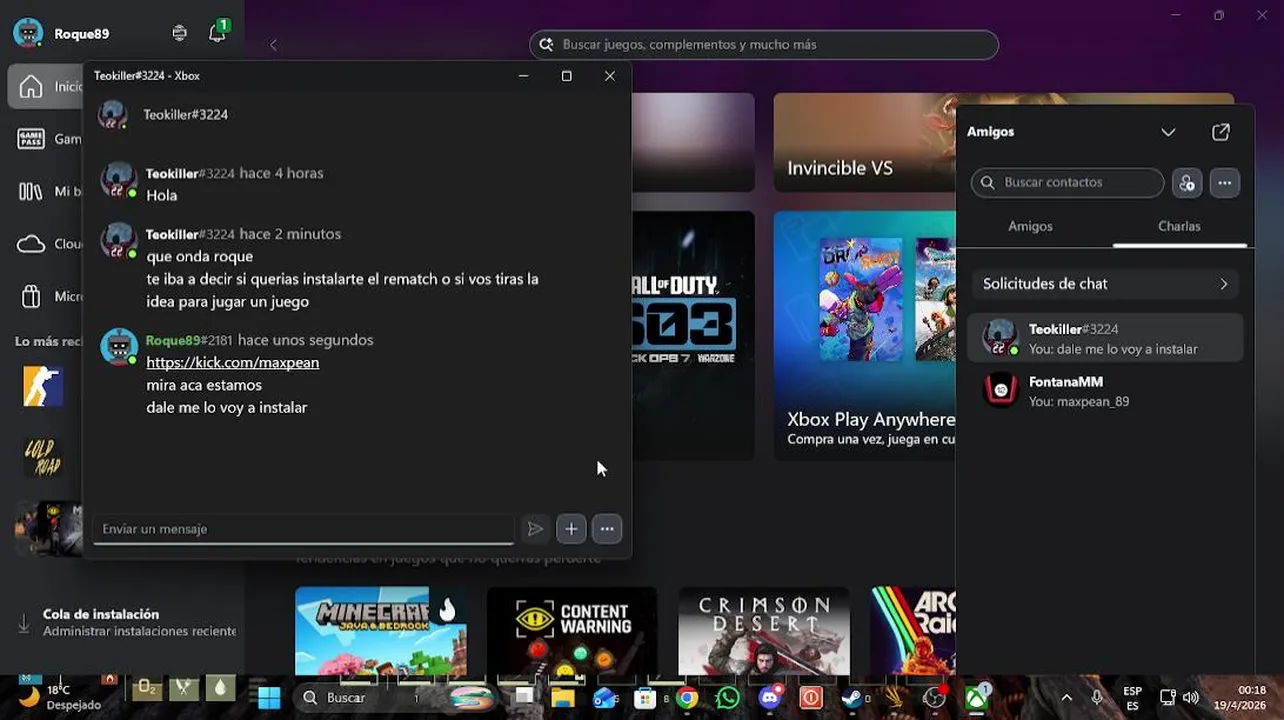Launch Counter-Strike from recent games
The height and width of the screenshot is (720, 1284).
(43, 387)
